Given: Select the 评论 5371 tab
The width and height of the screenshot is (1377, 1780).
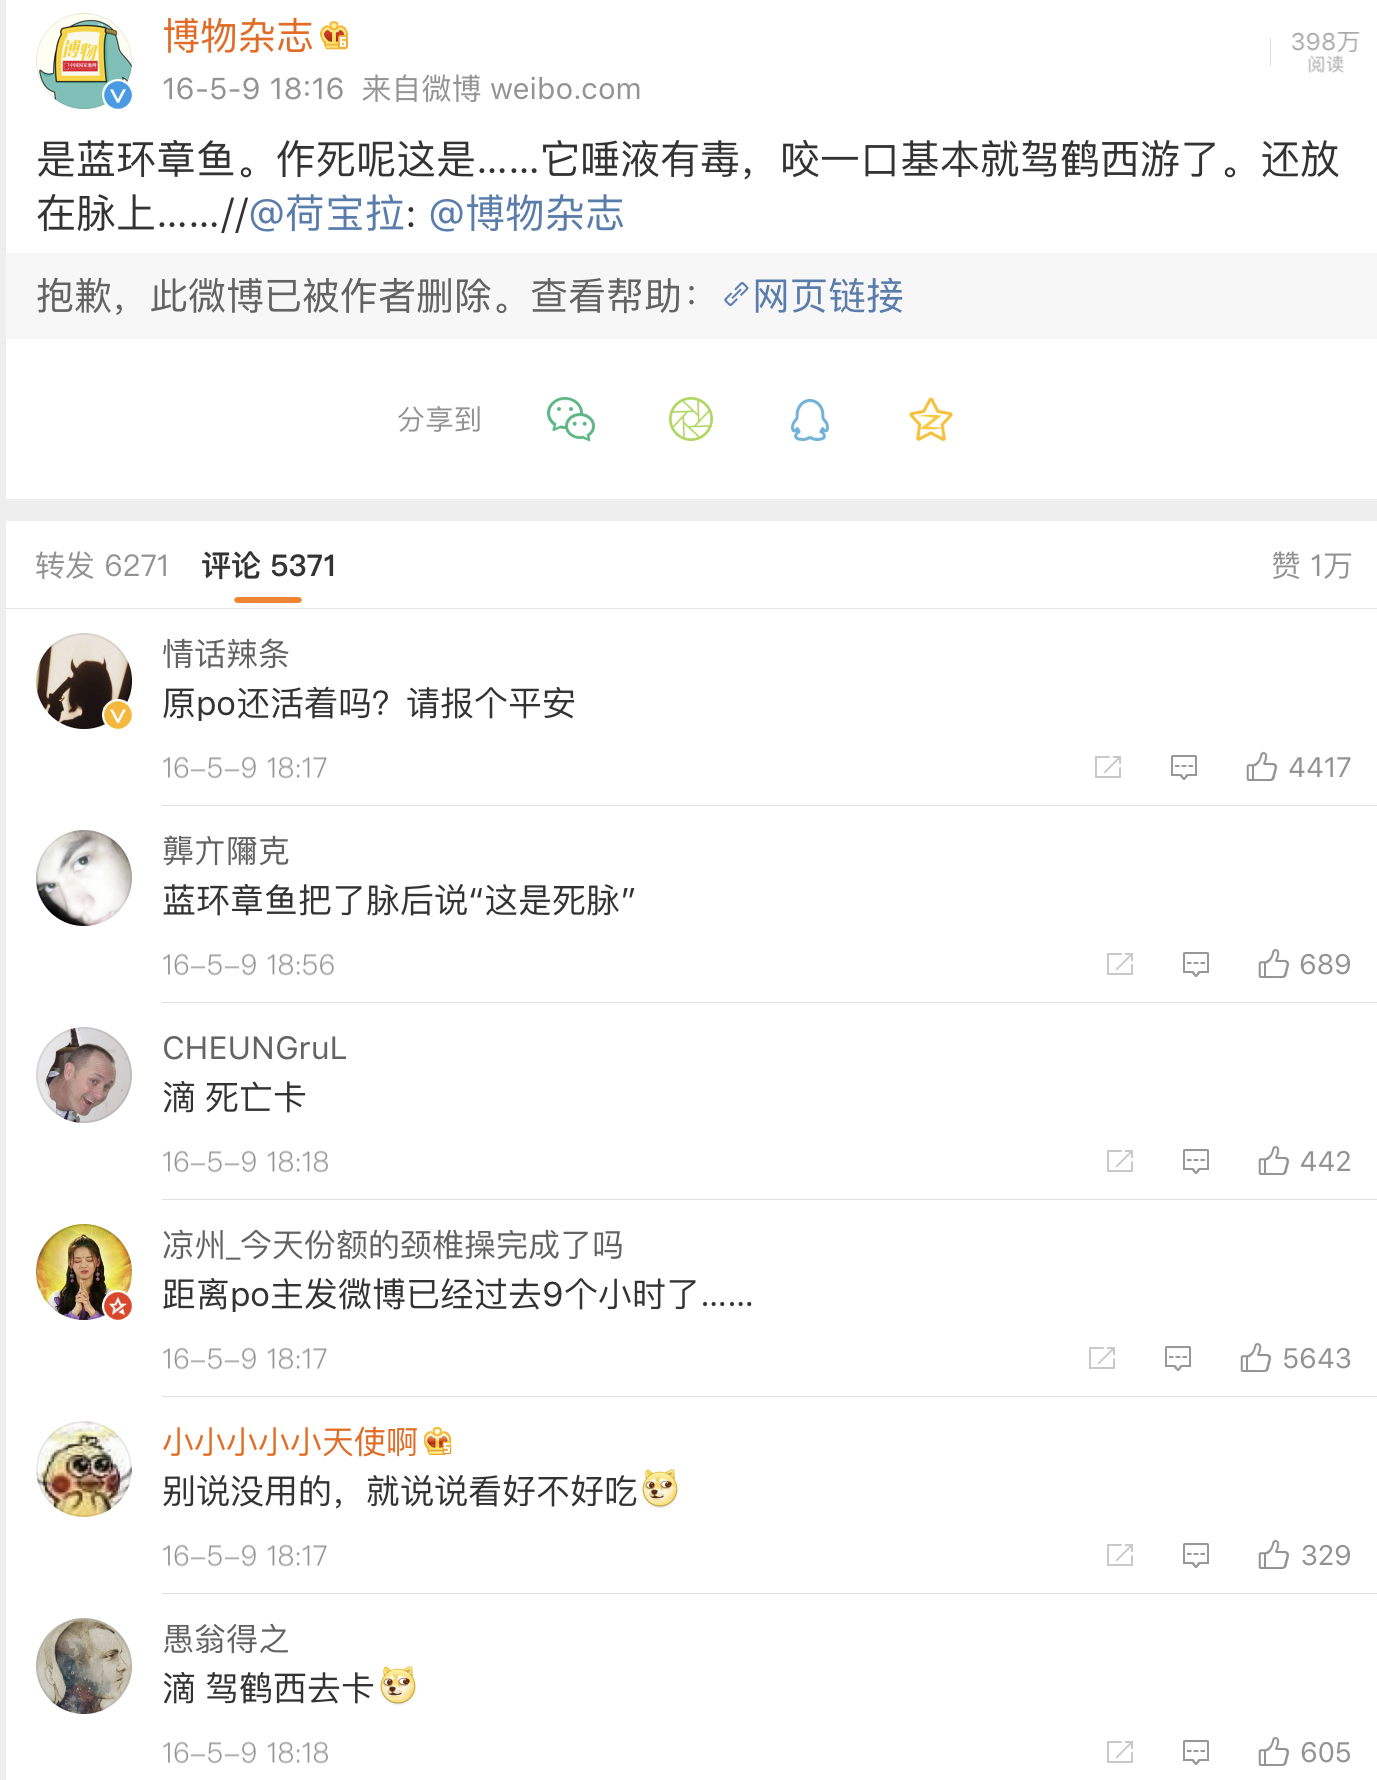Looking at the screenshot, I should tap(268, 566).
